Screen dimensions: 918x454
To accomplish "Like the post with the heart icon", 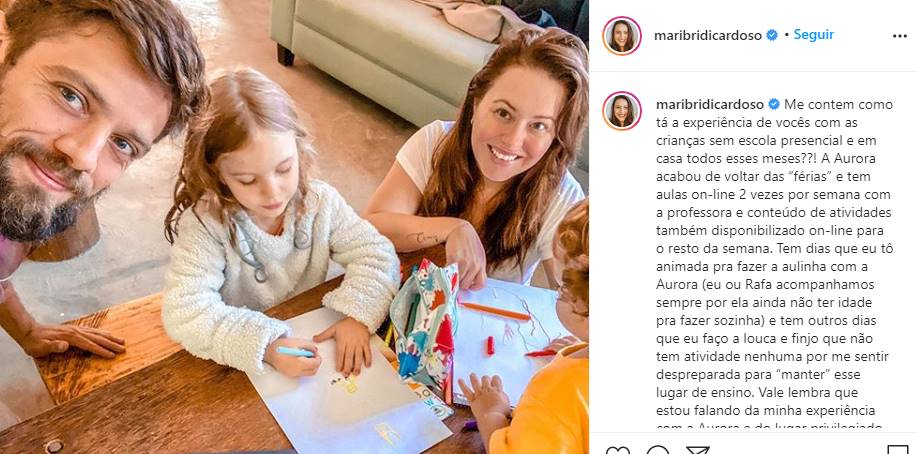I will [618, 450].
